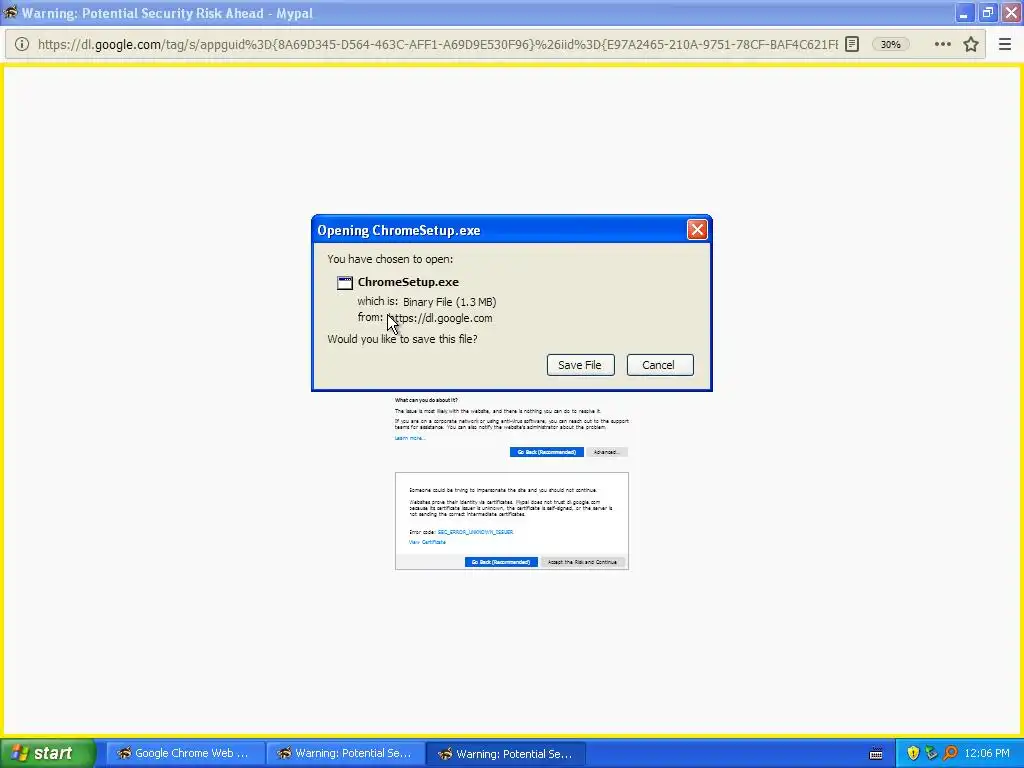Viewport: 1024px width, 768px height.
Task: Switch to Google Chrome Web taskbar window
Action: [185, 753]
